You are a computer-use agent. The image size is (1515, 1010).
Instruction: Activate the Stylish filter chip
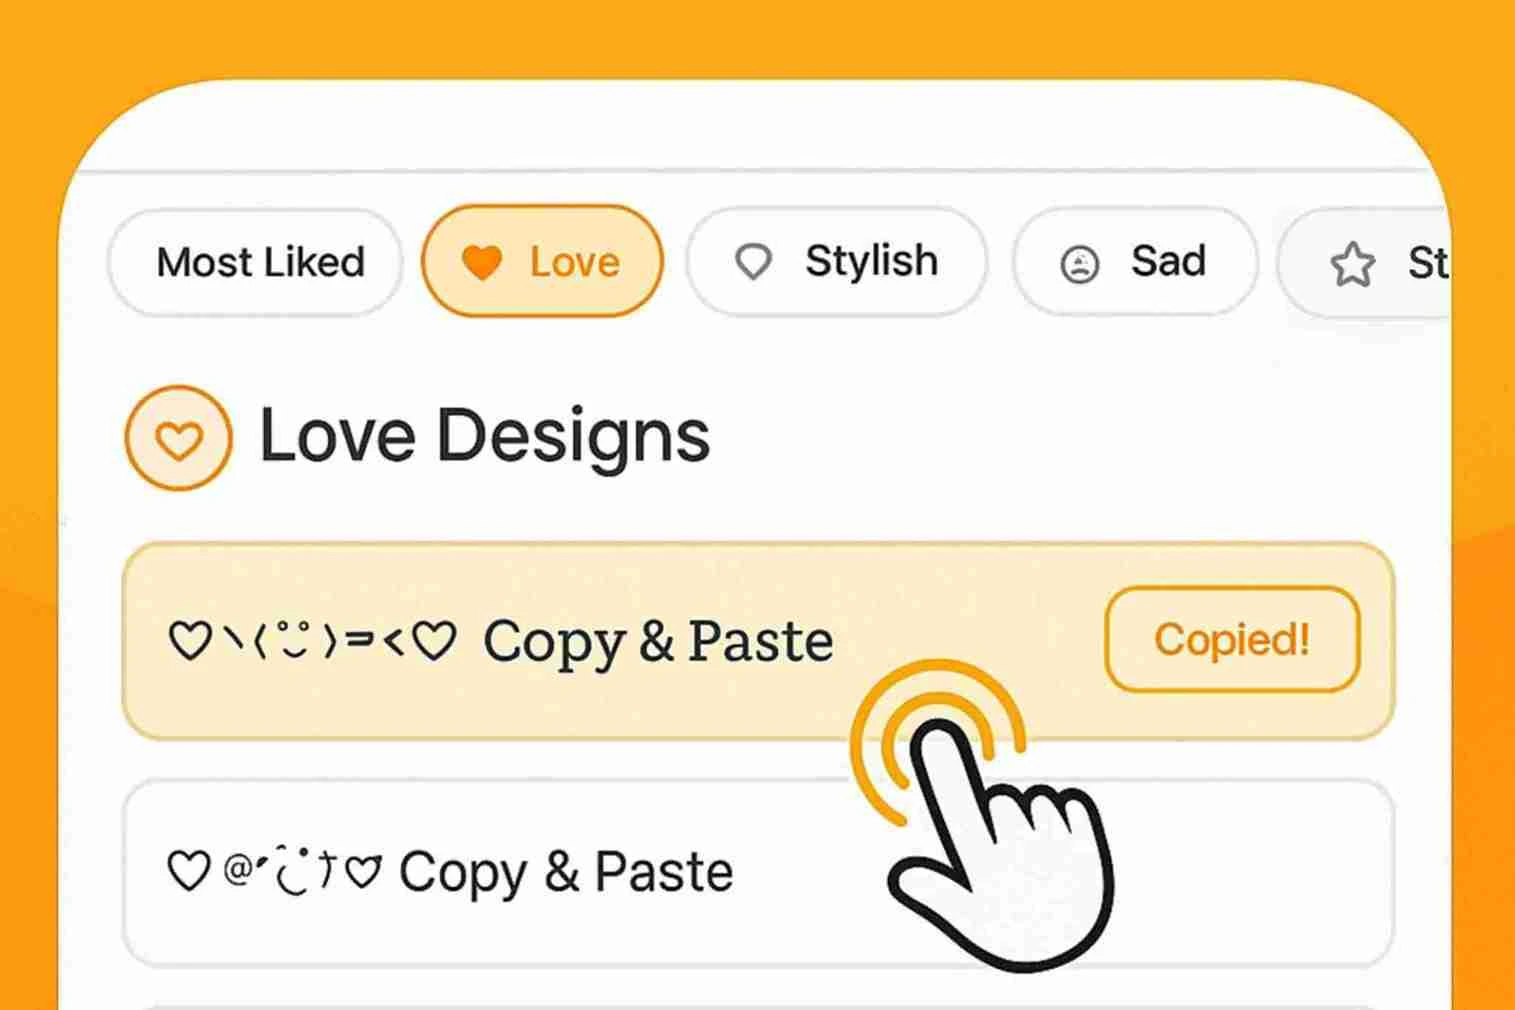[836, 262]
